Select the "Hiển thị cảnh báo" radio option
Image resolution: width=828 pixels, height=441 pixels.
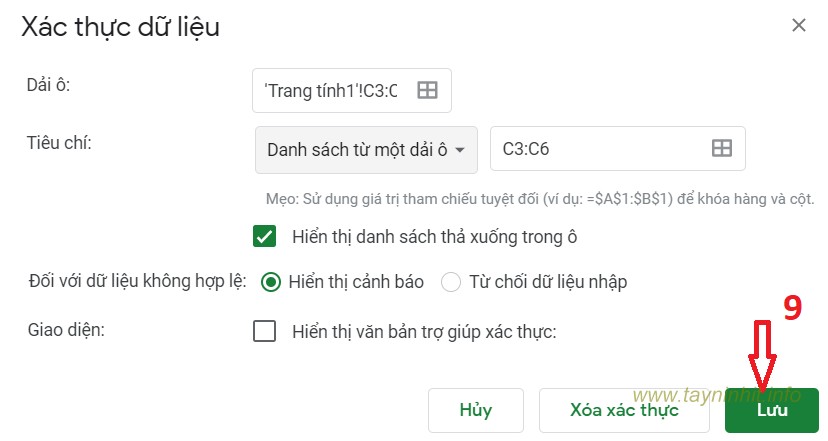tap(270, 282)
